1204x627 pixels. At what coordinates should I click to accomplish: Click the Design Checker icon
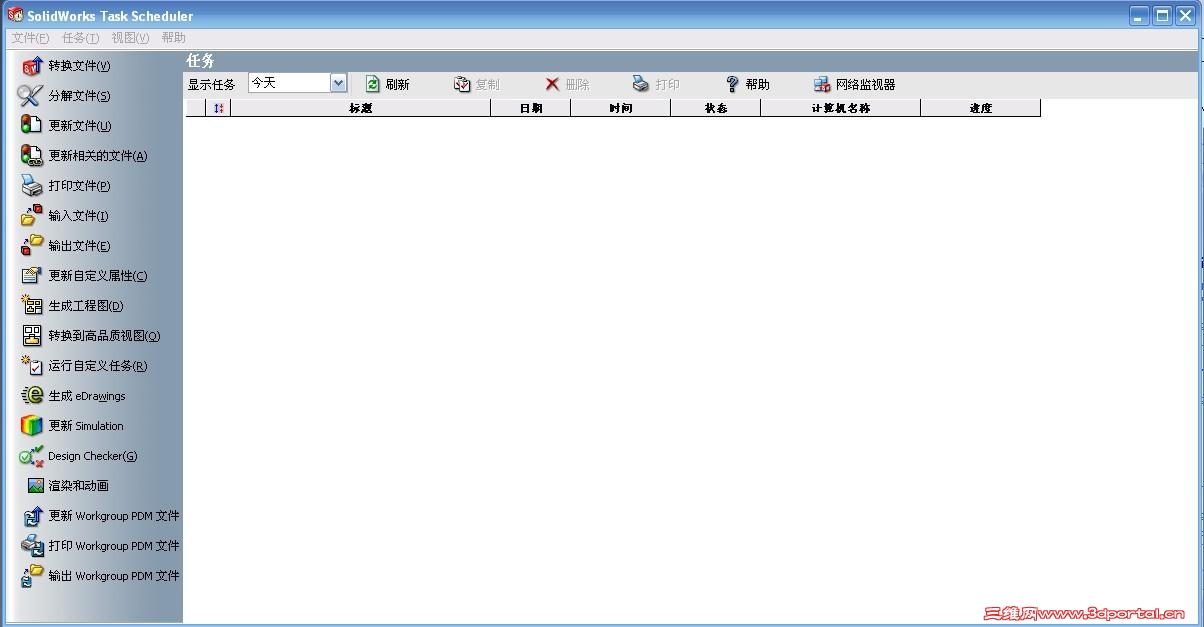[32, 456]
